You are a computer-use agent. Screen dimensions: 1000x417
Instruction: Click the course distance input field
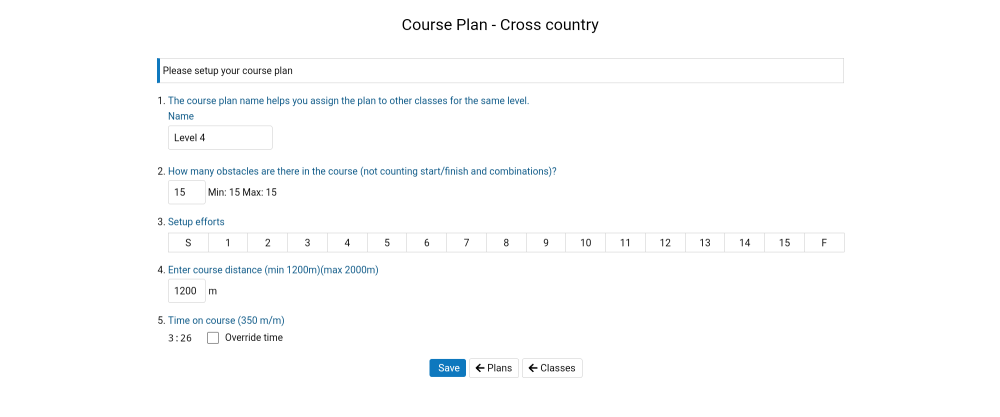pos(186,291)
